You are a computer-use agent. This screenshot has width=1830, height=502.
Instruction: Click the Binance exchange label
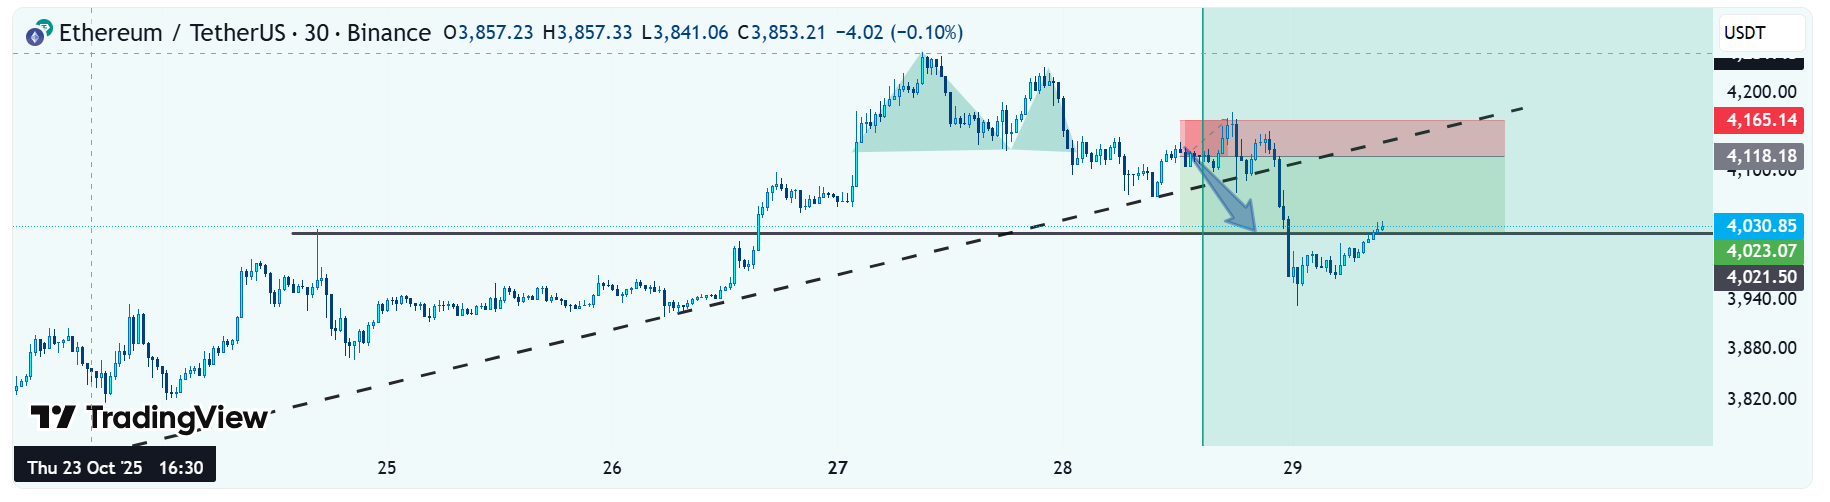pos(388,33)
